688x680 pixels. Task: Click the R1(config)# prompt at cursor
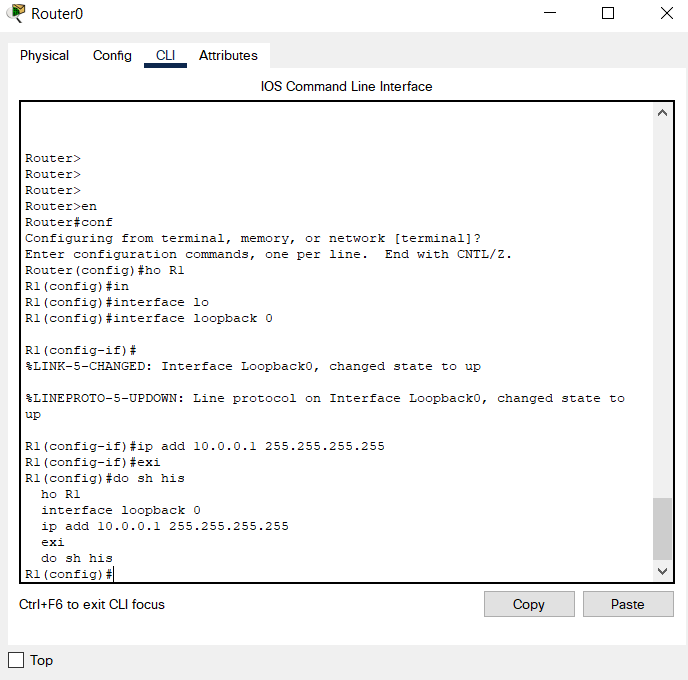(x=69, y=574)
